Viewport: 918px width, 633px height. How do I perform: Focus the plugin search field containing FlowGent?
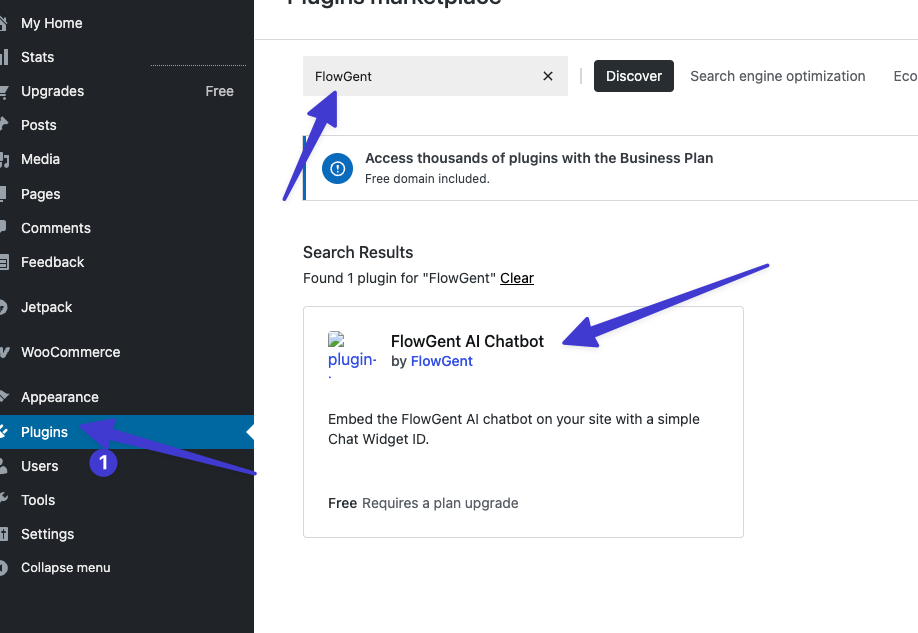(435, 76)
